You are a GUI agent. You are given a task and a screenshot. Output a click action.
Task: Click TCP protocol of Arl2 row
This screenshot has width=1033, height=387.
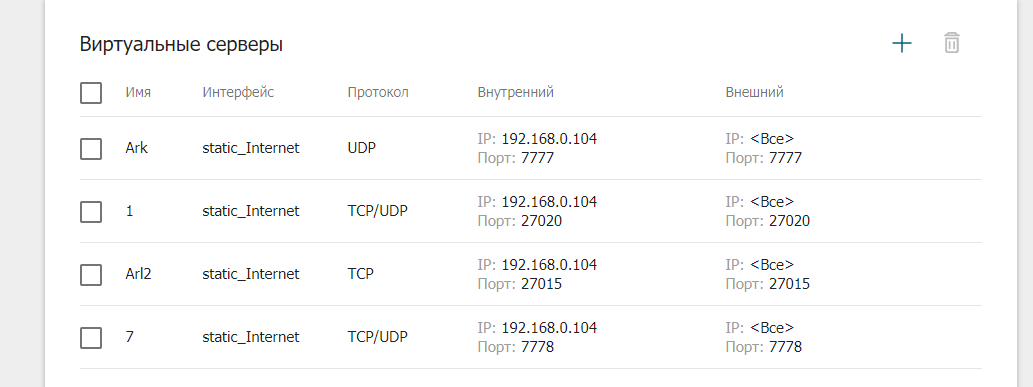click(x=360, y=274)
